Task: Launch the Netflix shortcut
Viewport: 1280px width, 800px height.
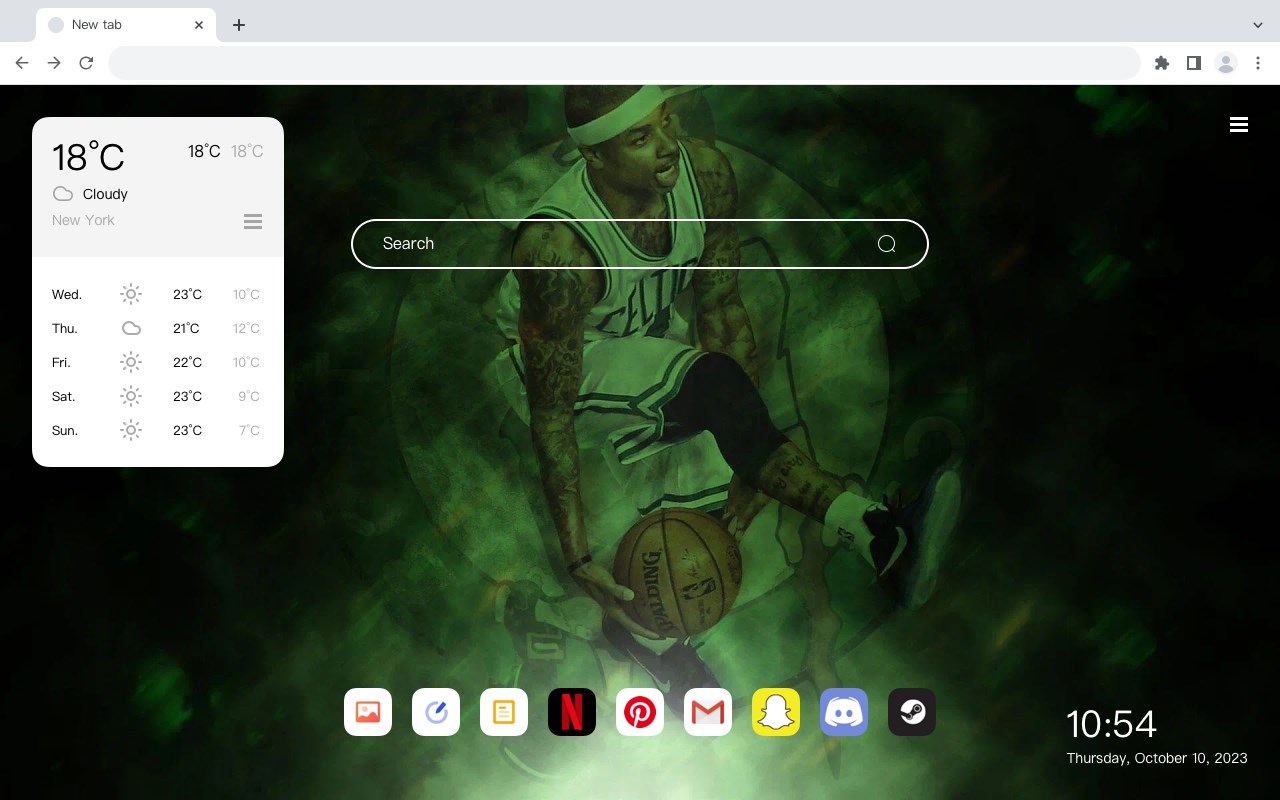Action: [572, 712]
